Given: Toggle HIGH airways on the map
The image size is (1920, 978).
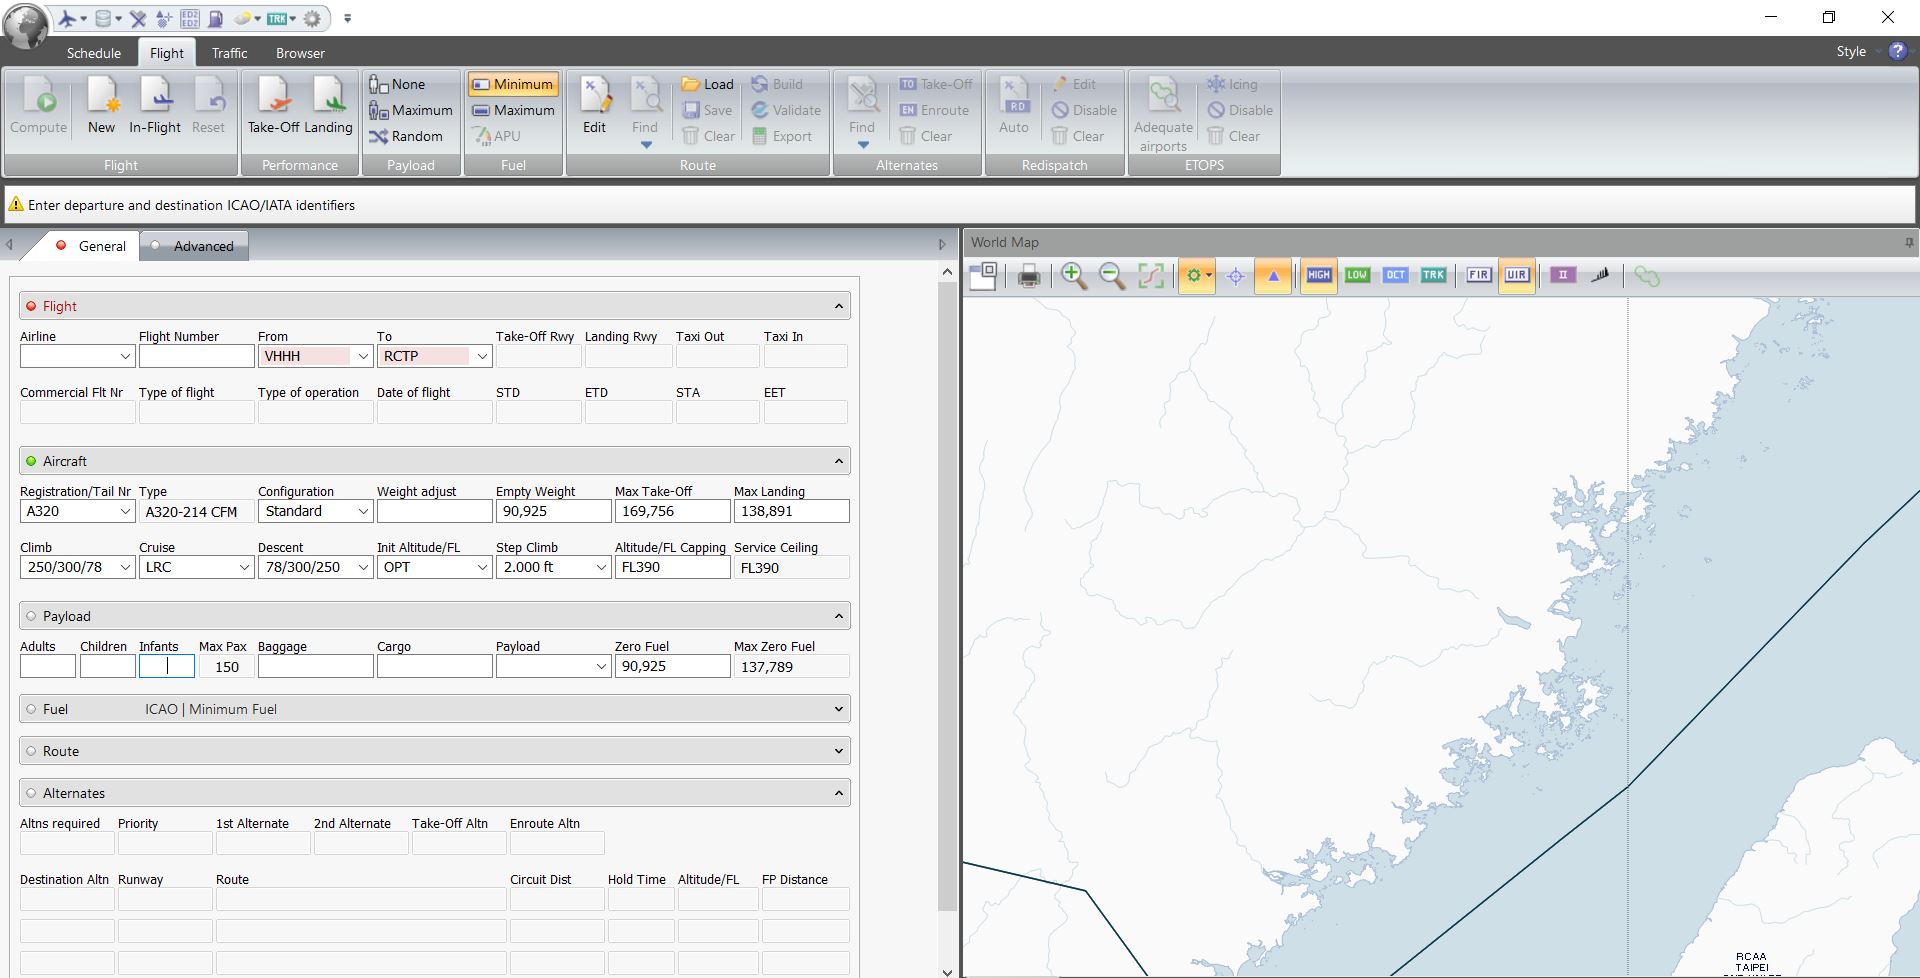Looking at the screenshot, I should (1318, 276).
